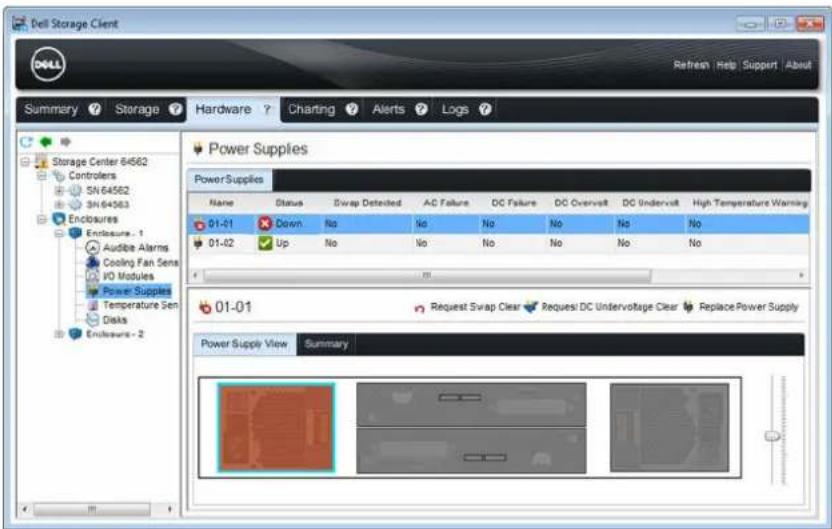832x529 pixels.
Task: Open the Charting tab
Action: 311,109
